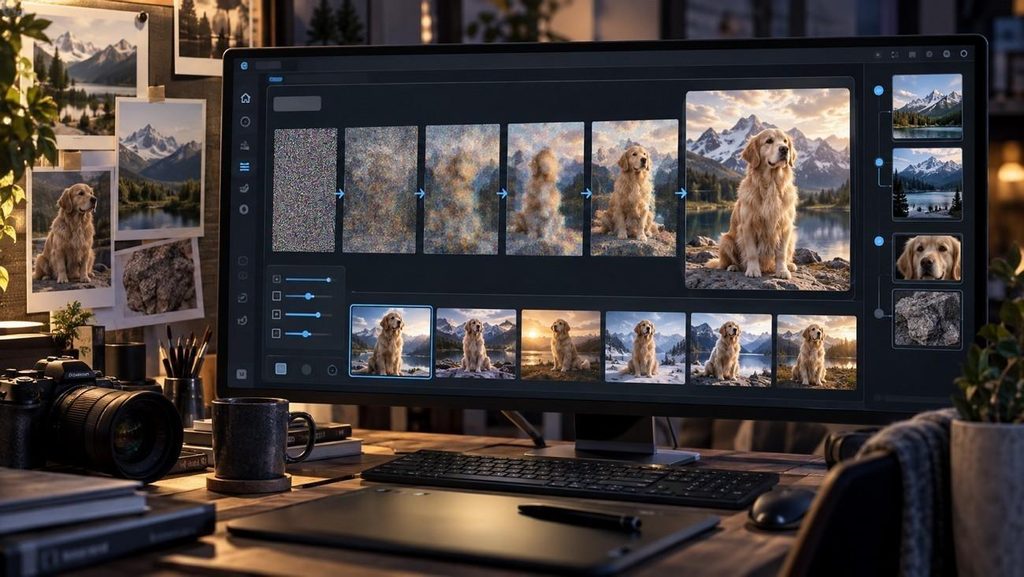
Task: Toggle the blue node dot beside second mountain reference
Action: click(x=879, y=162)
